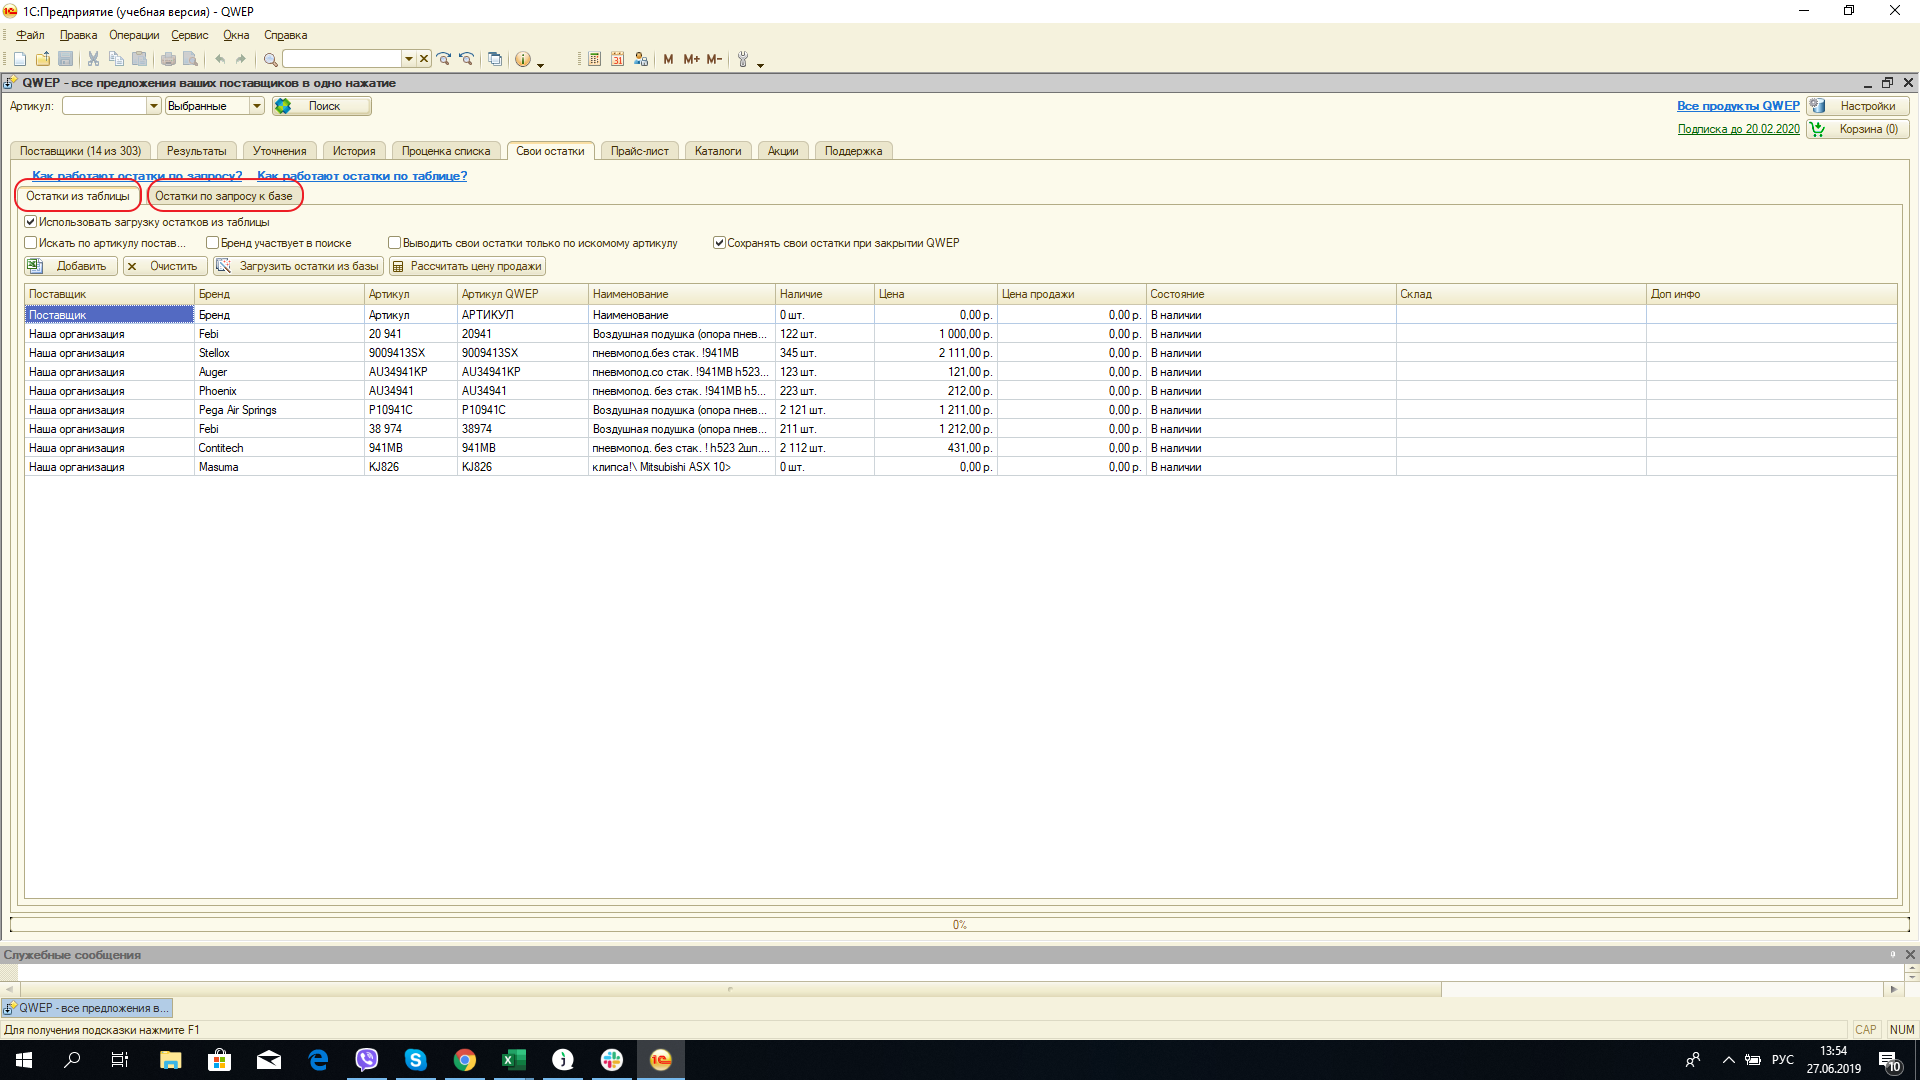Click the magnifier Find icon in toolbar

point(270,59)
